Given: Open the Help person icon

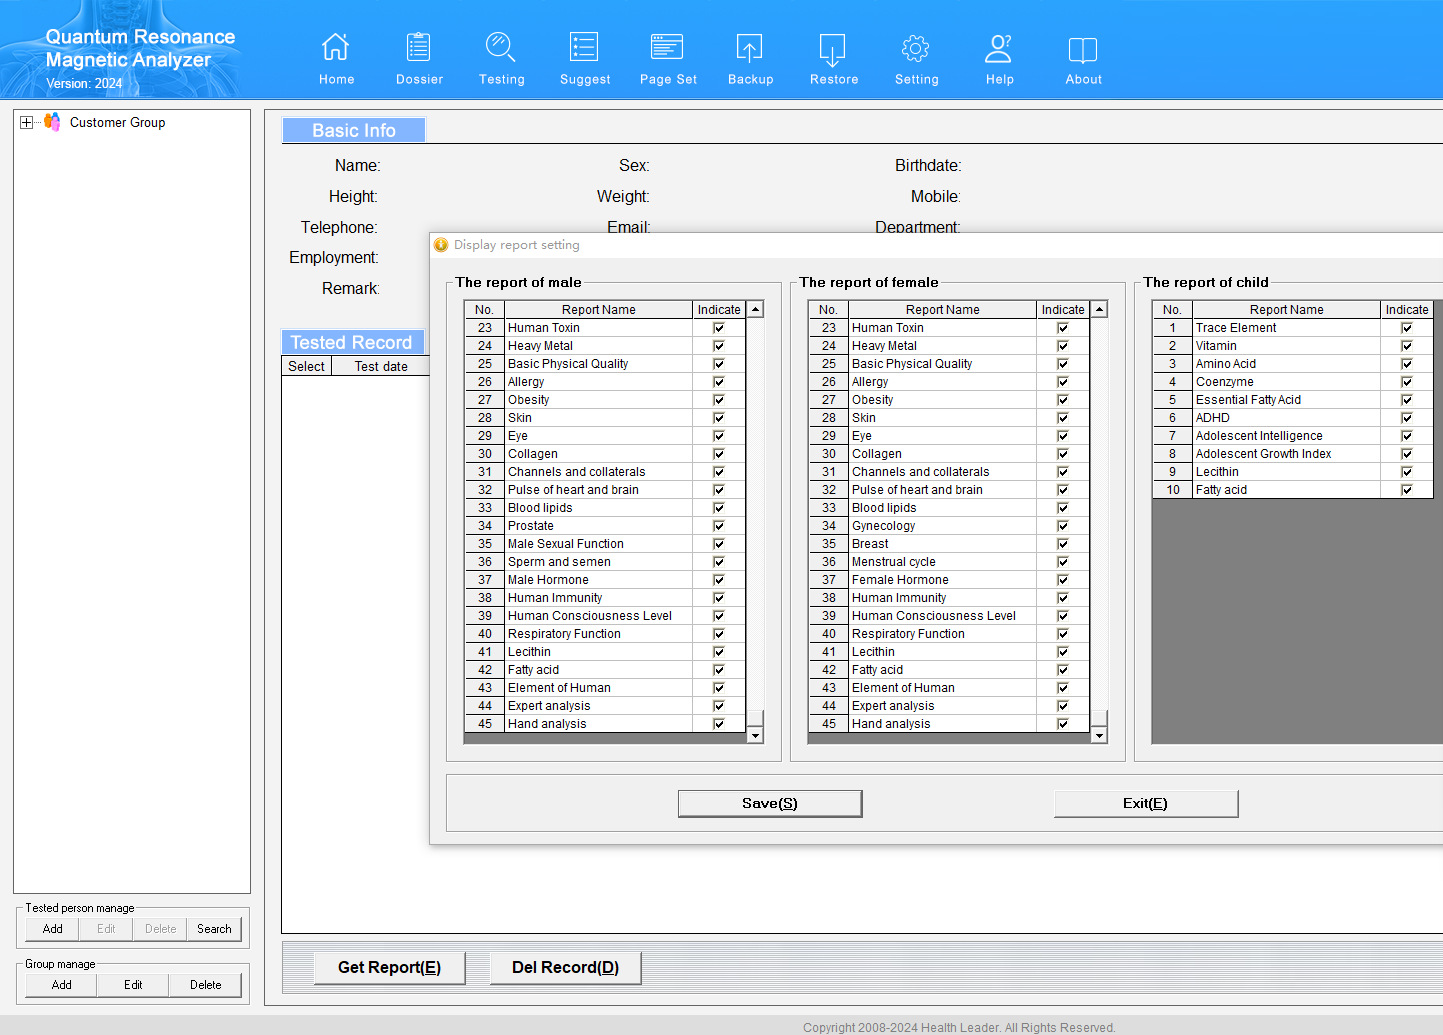Looking at the screenshot, I should click(999, 48).
